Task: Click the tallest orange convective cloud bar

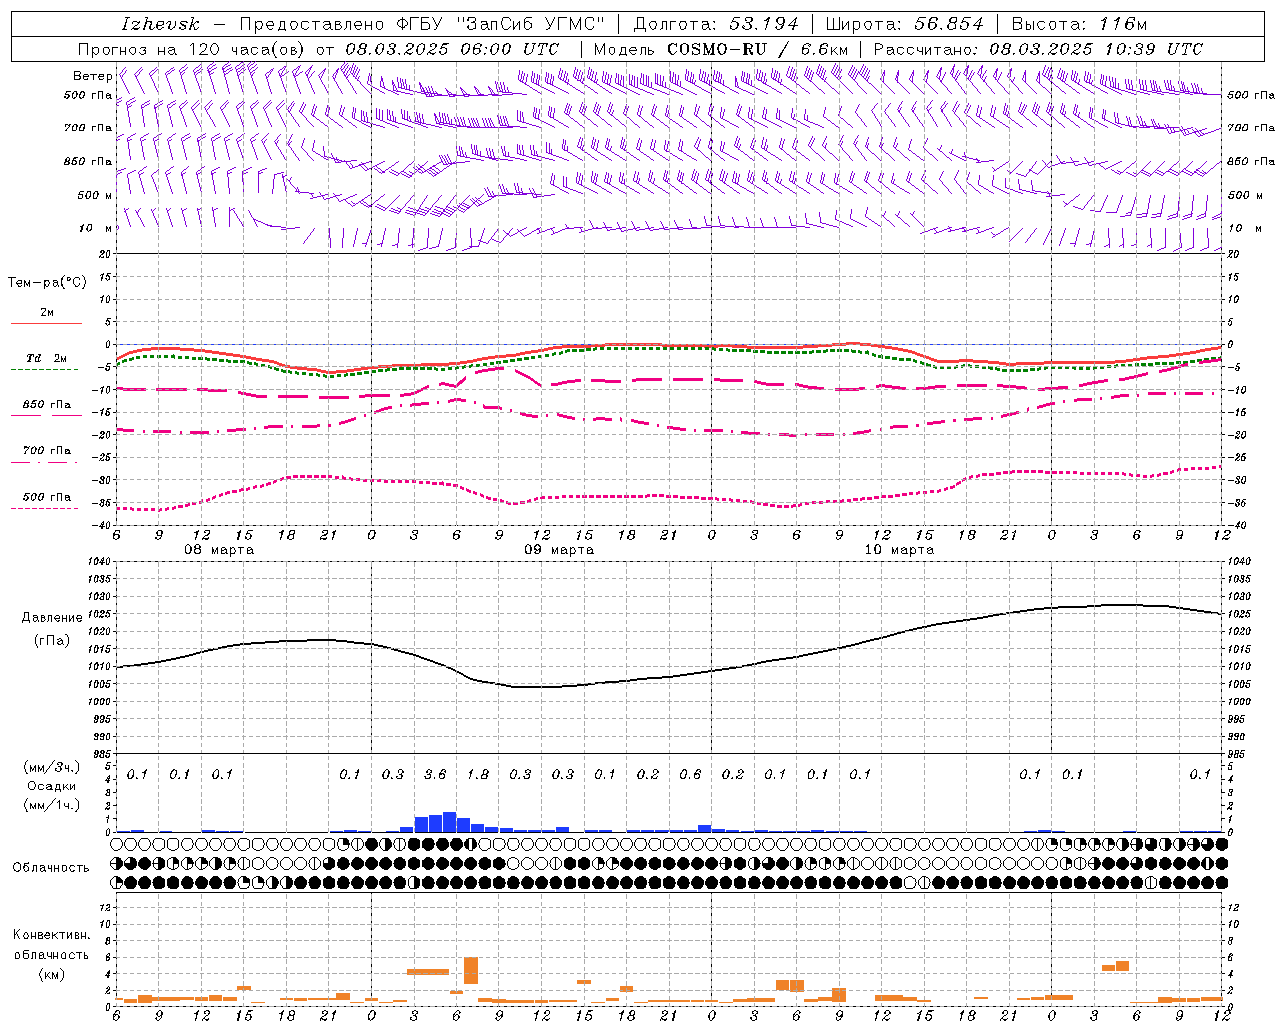Action: [471, 971]
